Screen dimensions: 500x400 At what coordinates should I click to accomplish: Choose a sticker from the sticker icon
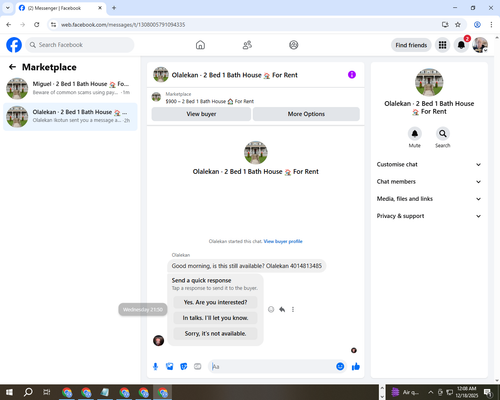pyautogui.click(x=184, y=367)
